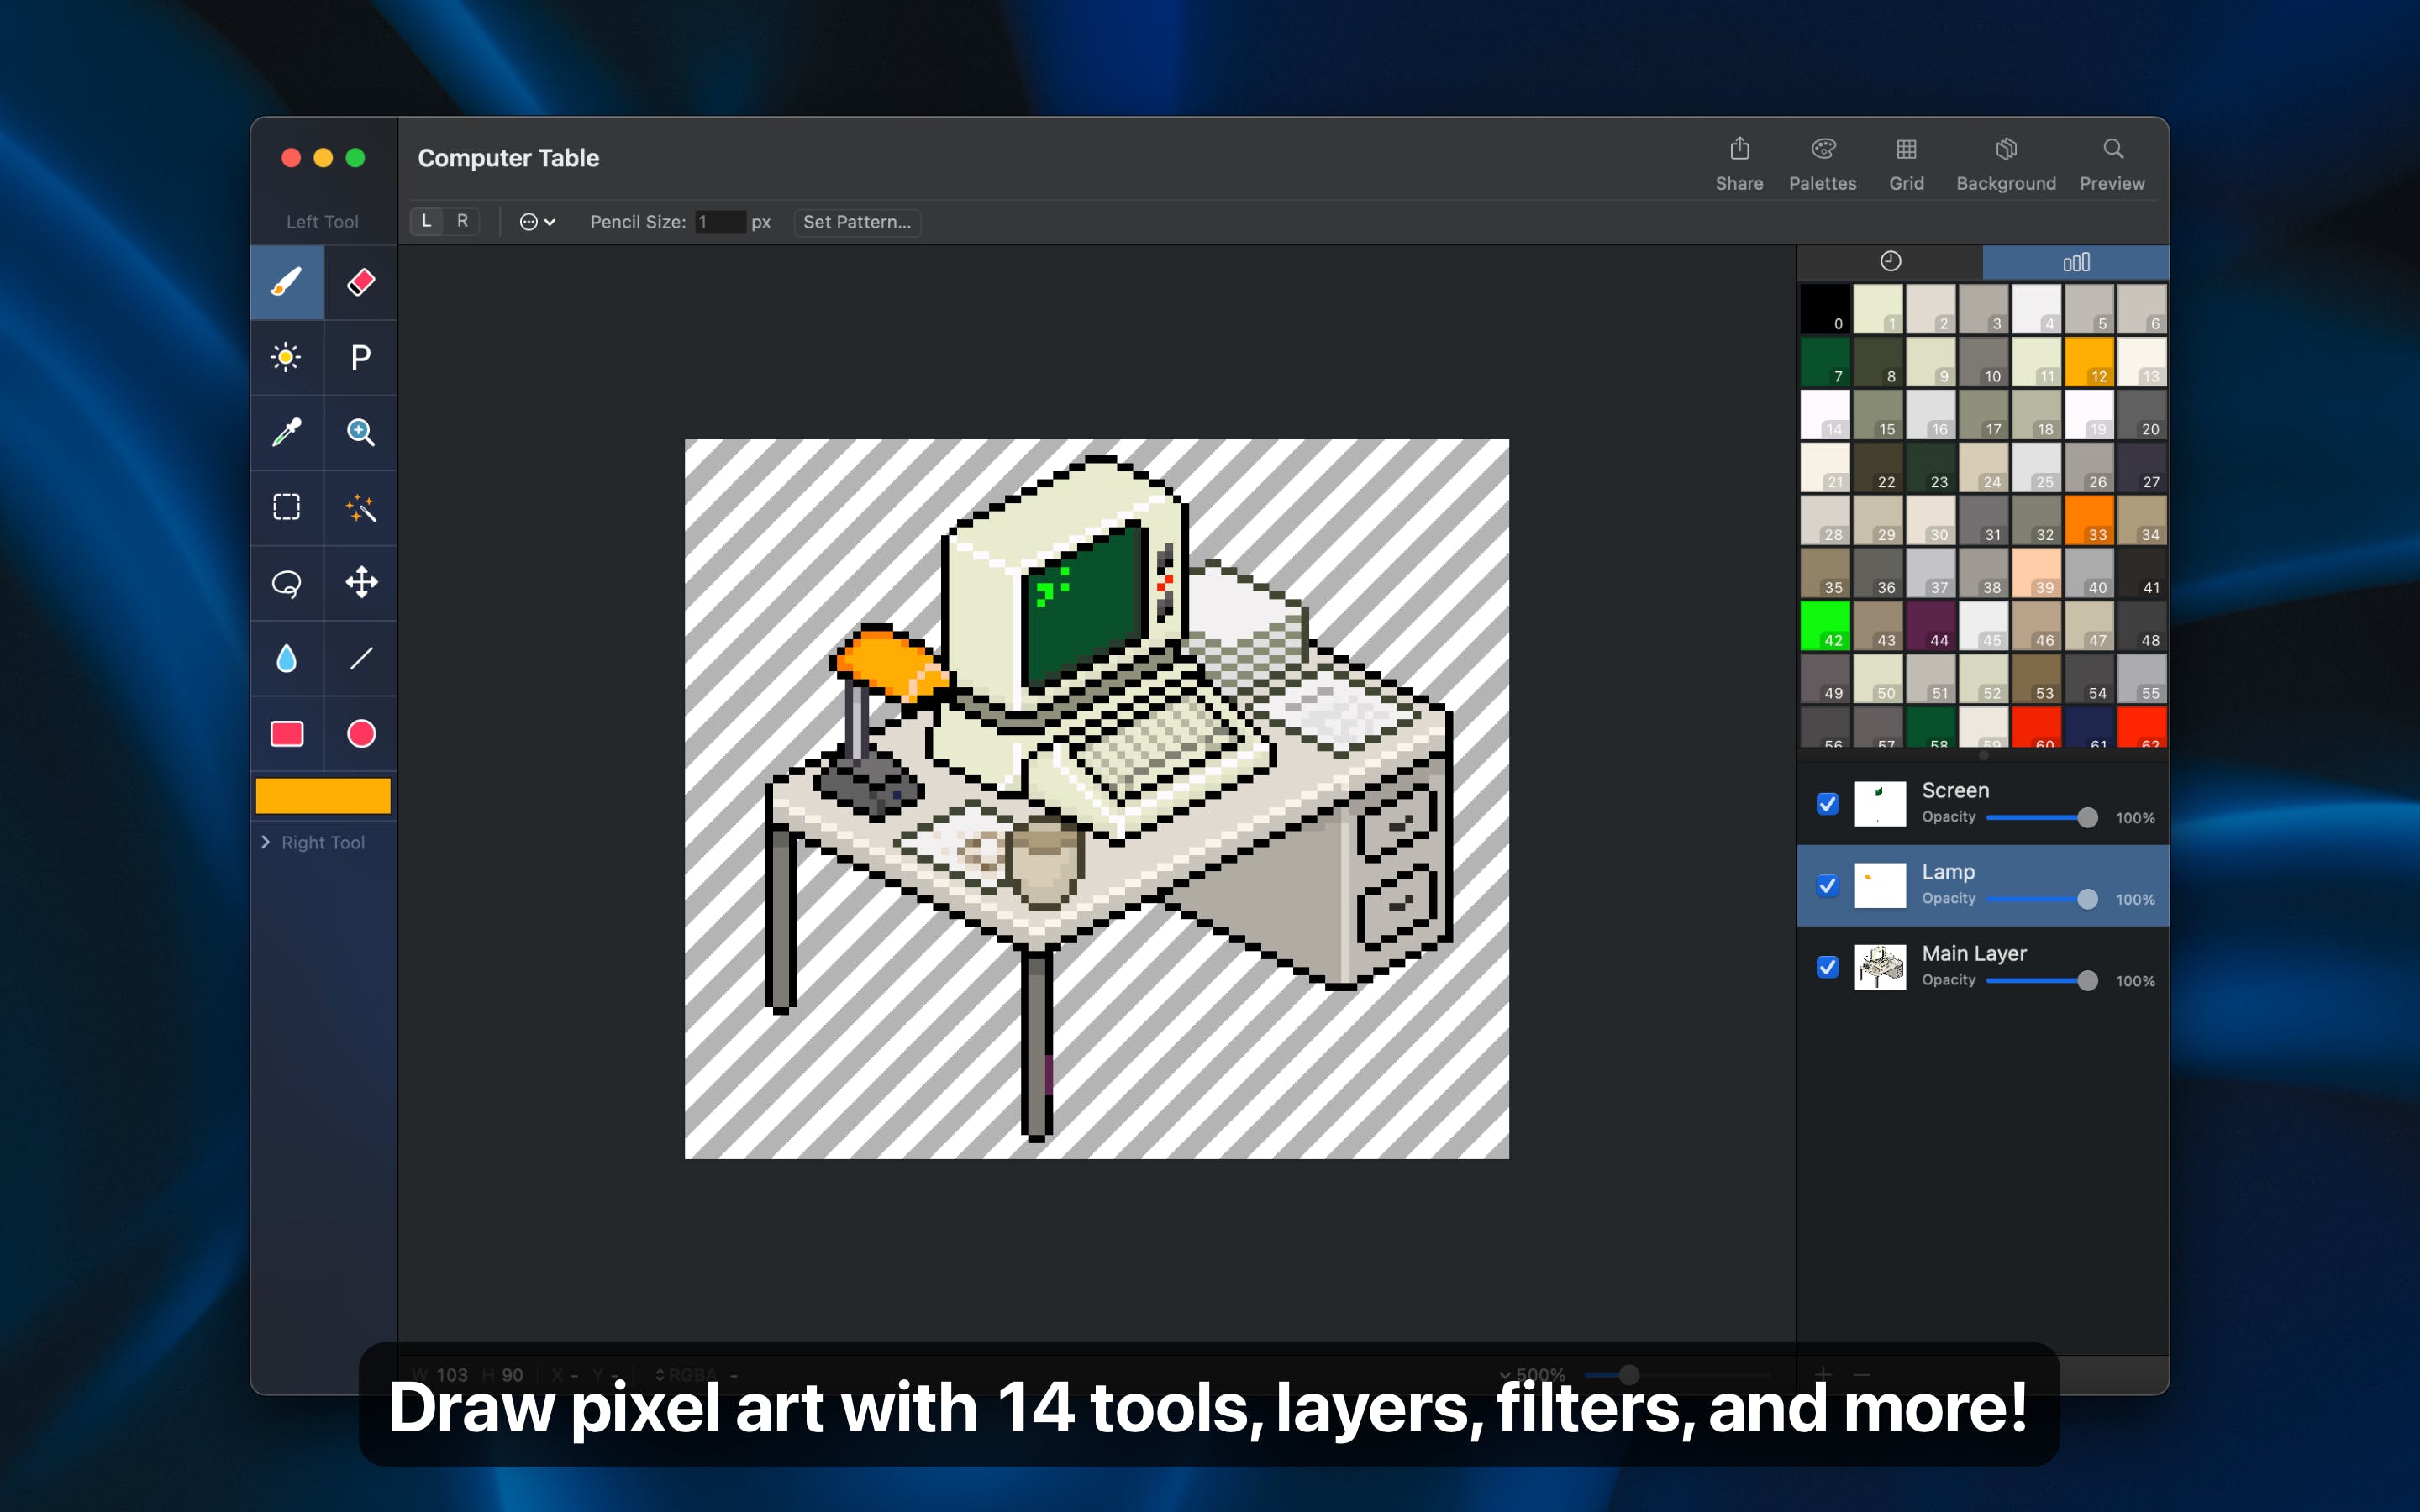Toggle visibility of Lamp layer
The width and height of the screenshot is (2420, 1512).
click(x=1826, y=883)
